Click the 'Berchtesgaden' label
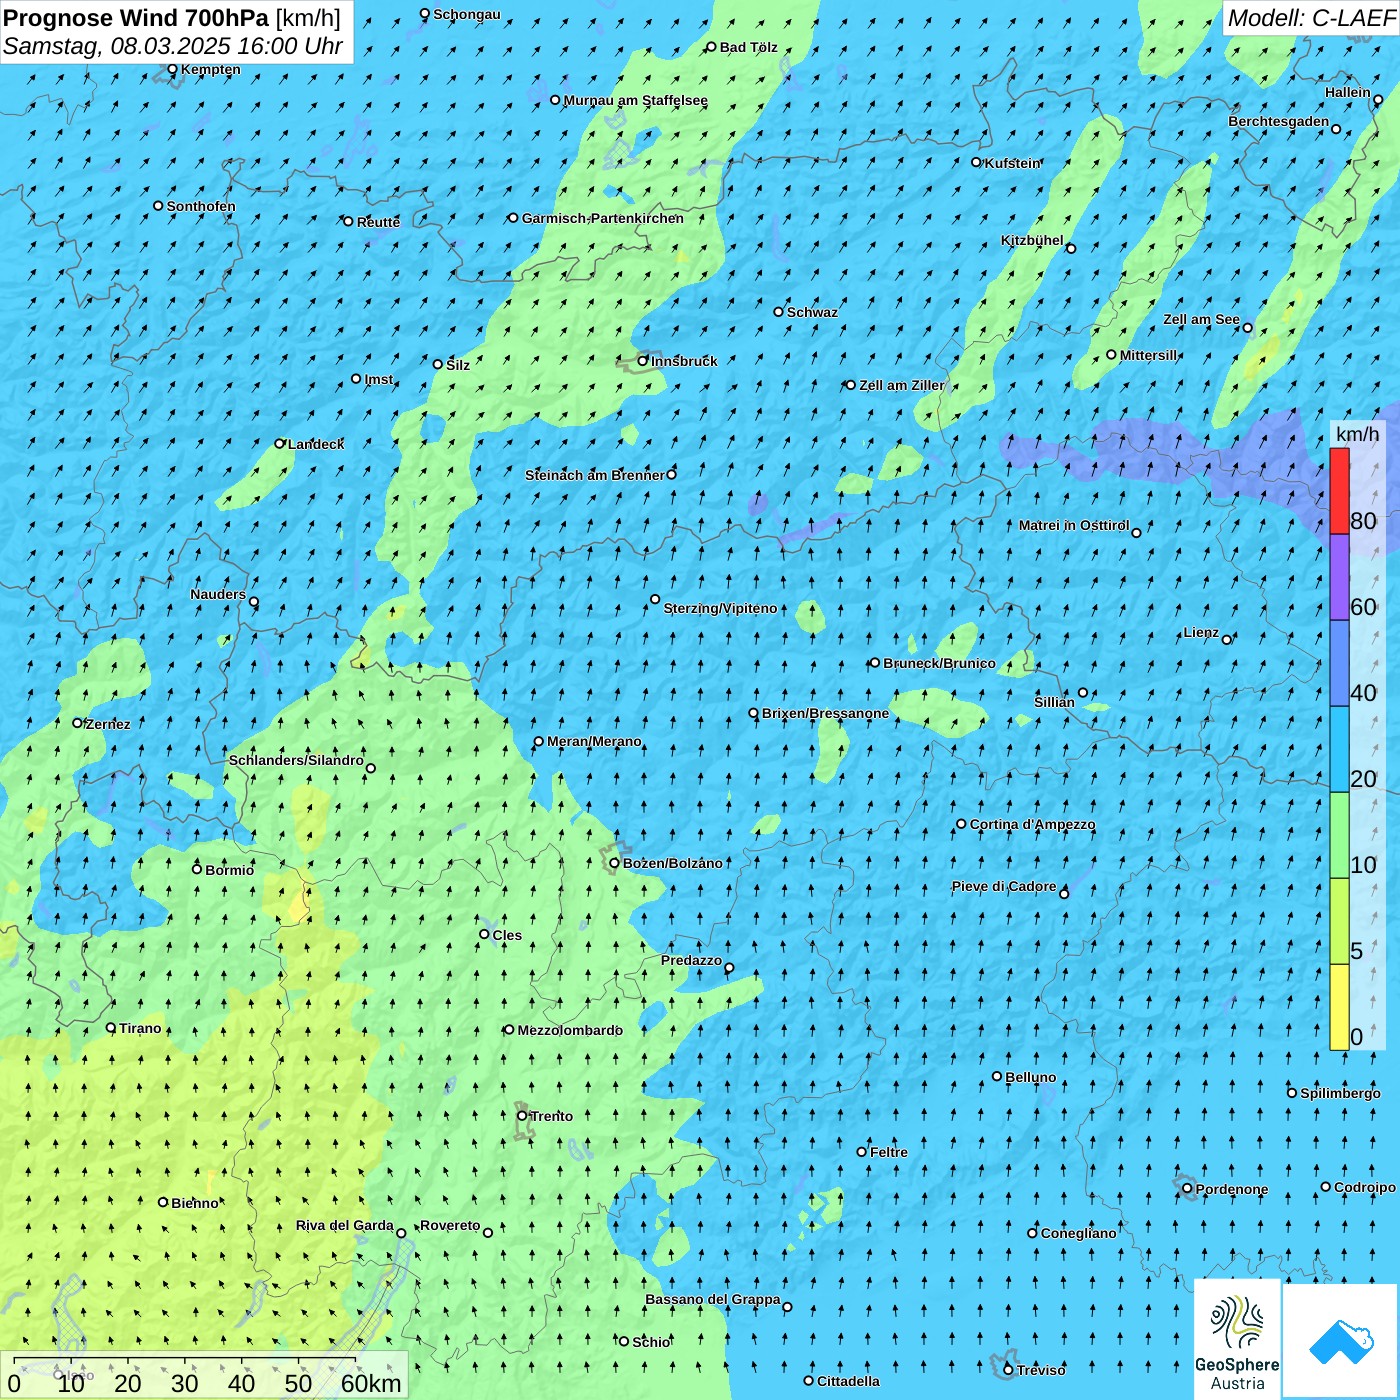Image resolution: width=1400 pixels, height=1400 pixels. tap(1279, 121)
